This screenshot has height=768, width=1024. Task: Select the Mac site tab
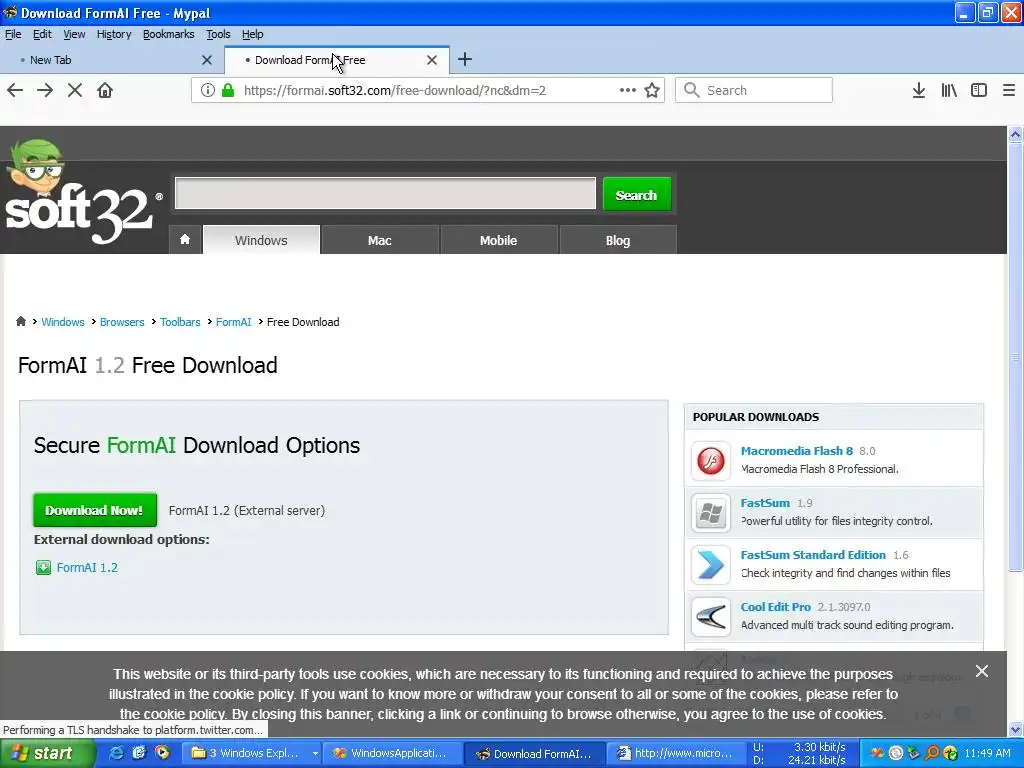tap(379, 240)
